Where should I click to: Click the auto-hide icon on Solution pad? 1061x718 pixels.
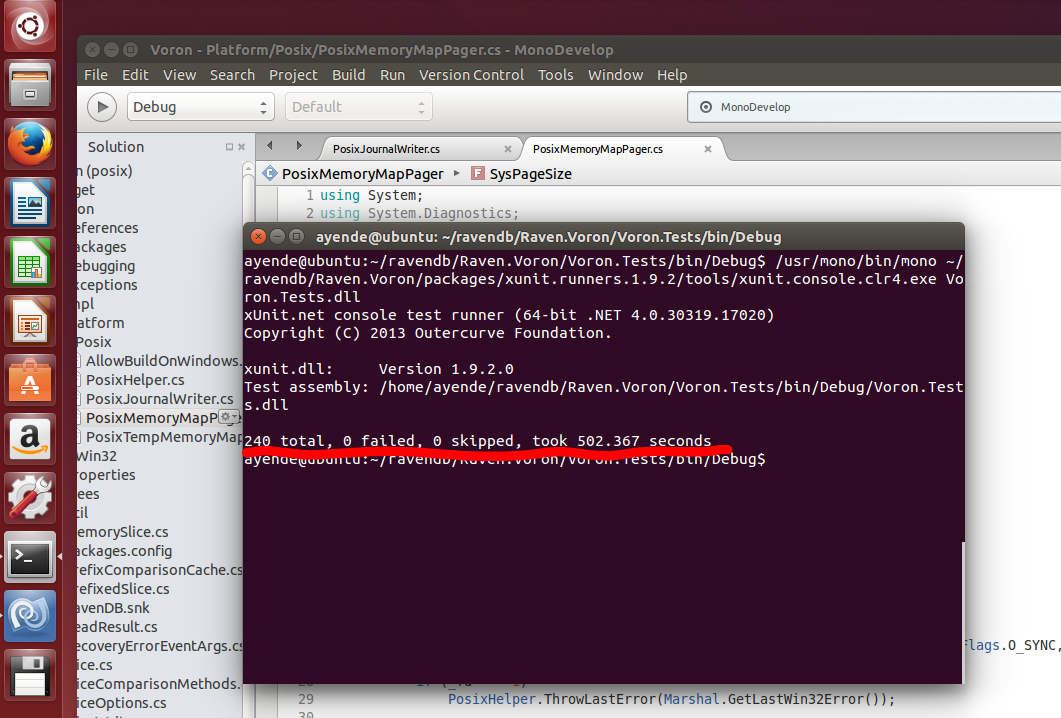point(229,147)
